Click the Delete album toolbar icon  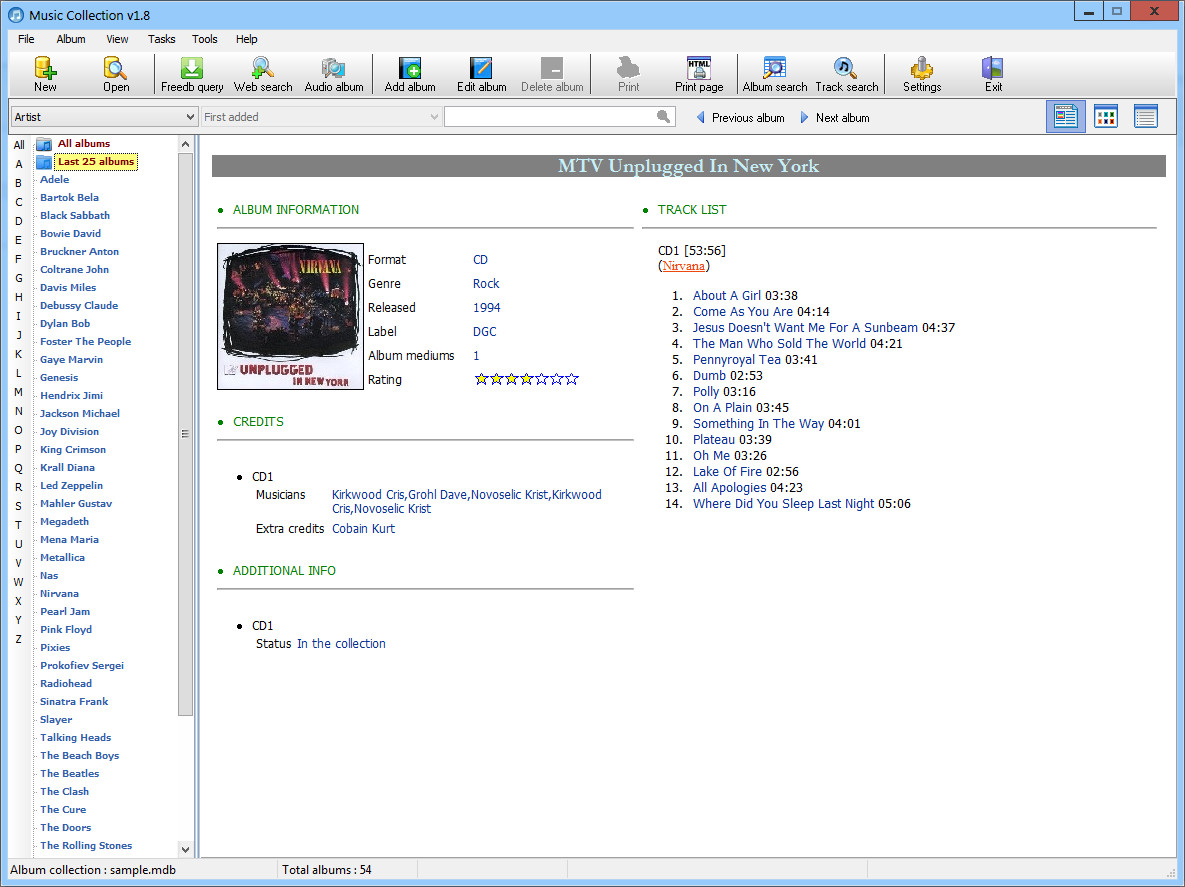tap(552, 74)
